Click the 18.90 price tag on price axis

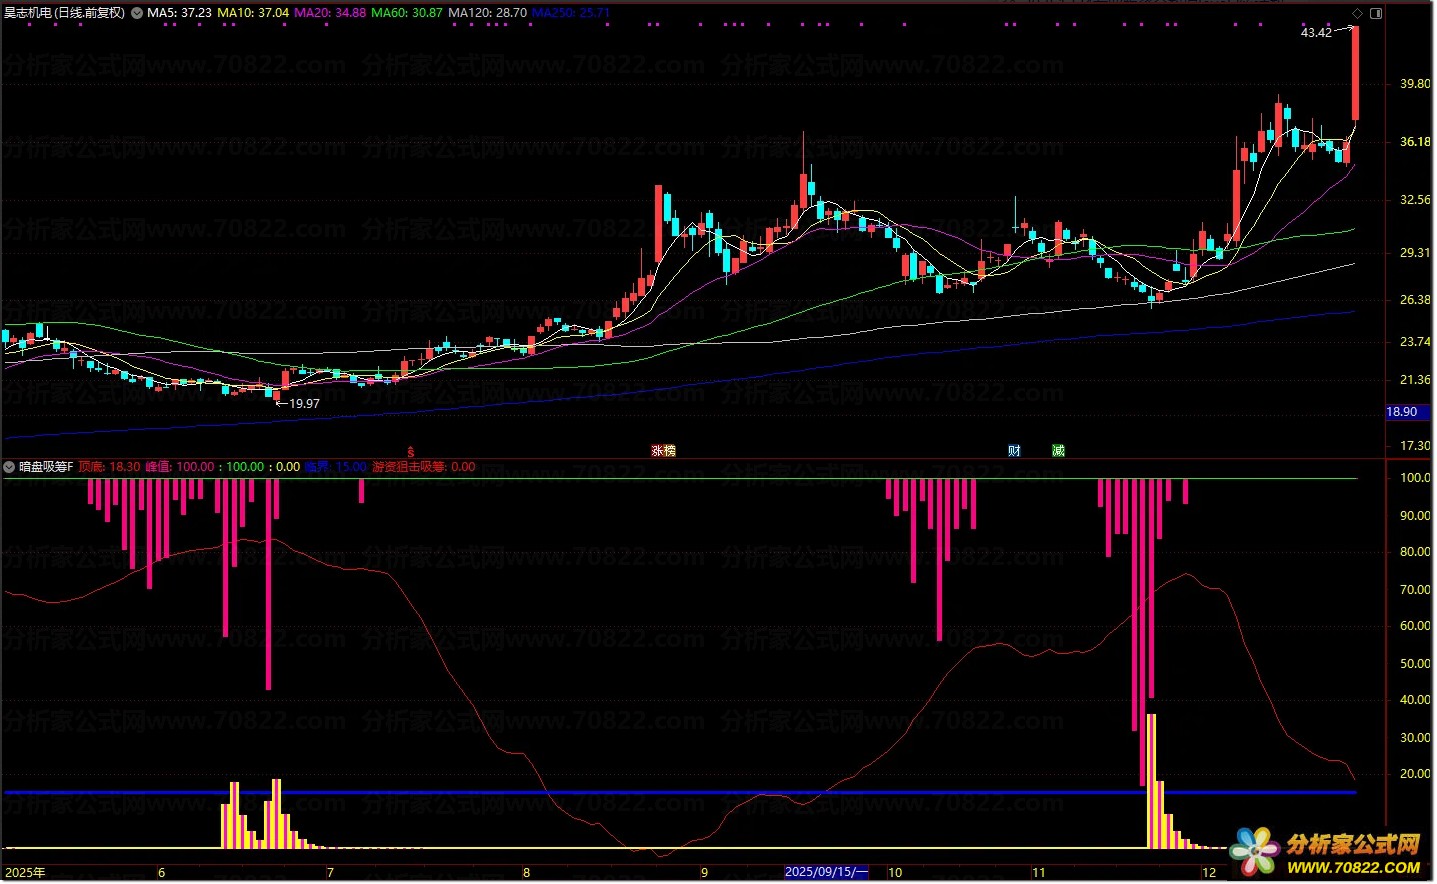tap(1402, 412)
